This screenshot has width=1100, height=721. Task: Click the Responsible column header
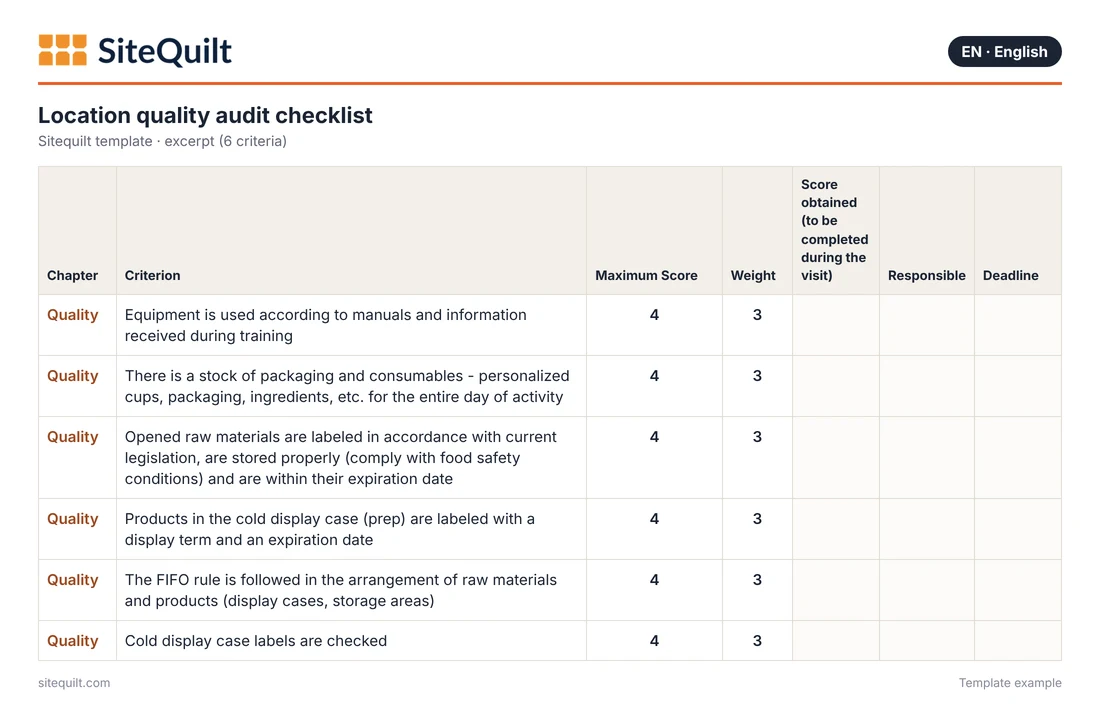point(927,276)
